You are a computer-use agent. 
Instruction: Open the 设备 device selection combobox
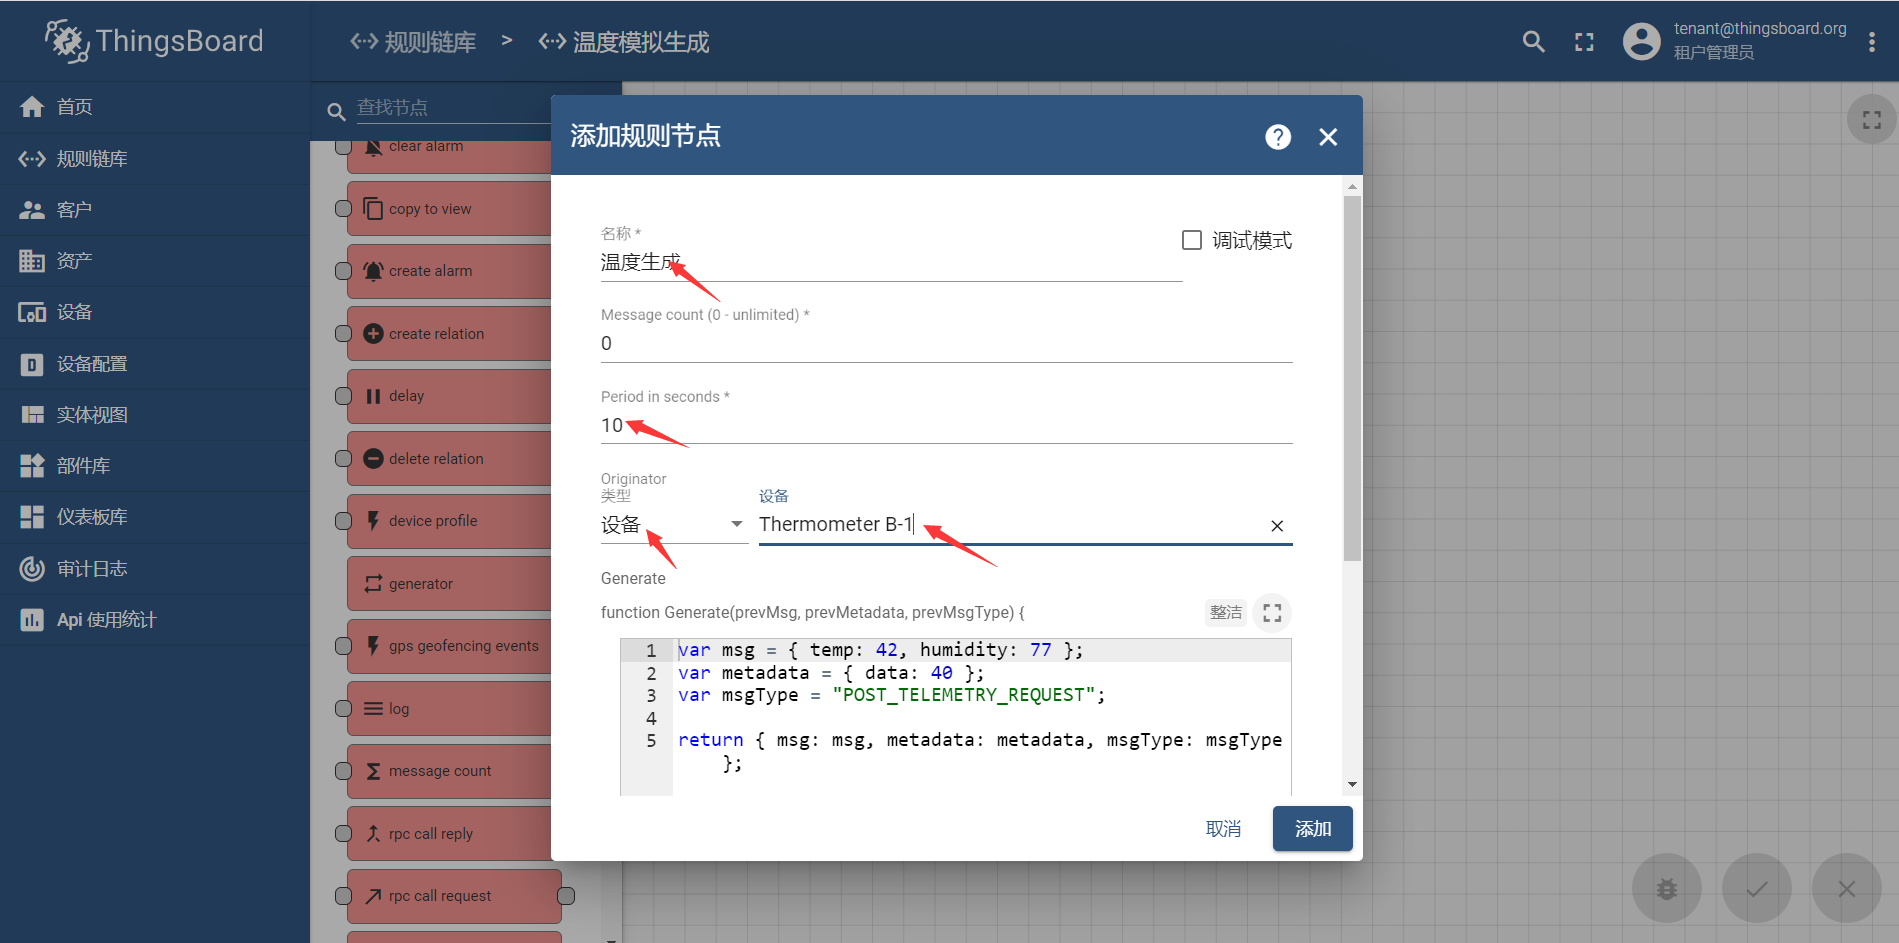click(x=1000, y=524)
